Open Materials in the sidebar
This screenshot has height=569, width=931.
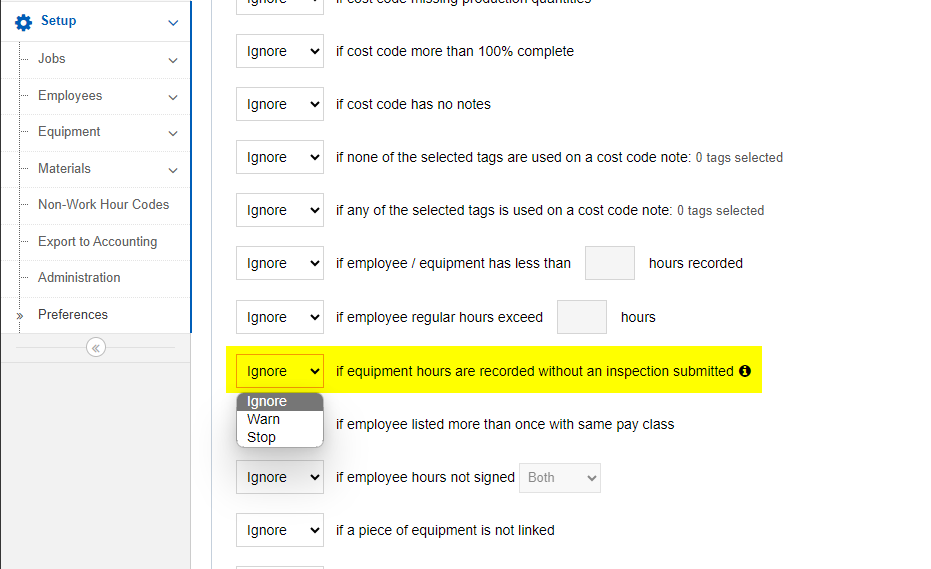[x=64, y=169]
